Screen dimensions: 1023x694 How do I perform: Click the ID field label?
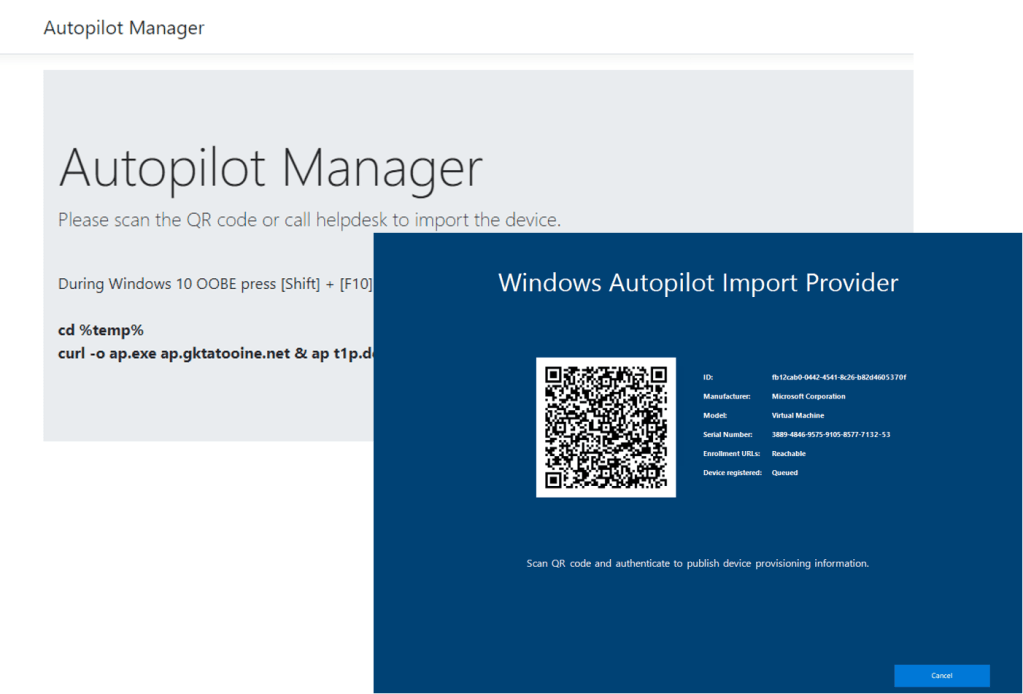(x=708, y=377)
